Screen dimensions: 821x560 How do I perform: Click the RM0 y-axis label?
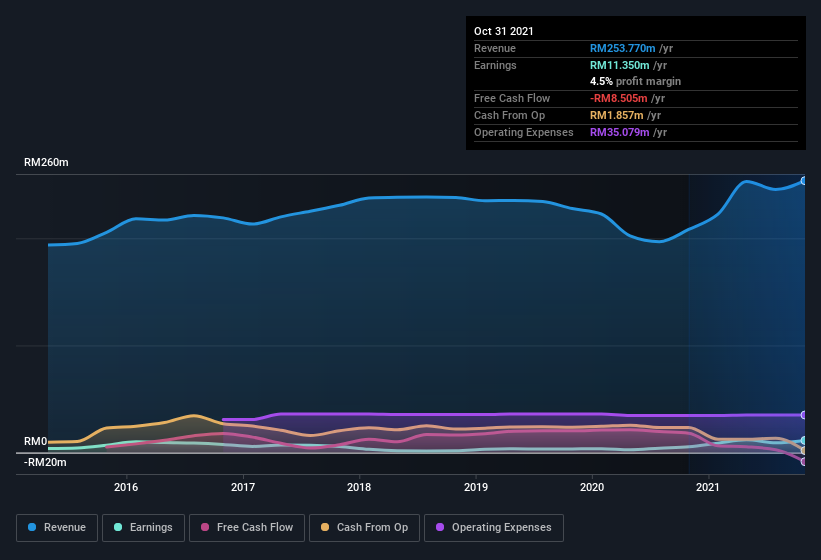[x=36, y=441]
